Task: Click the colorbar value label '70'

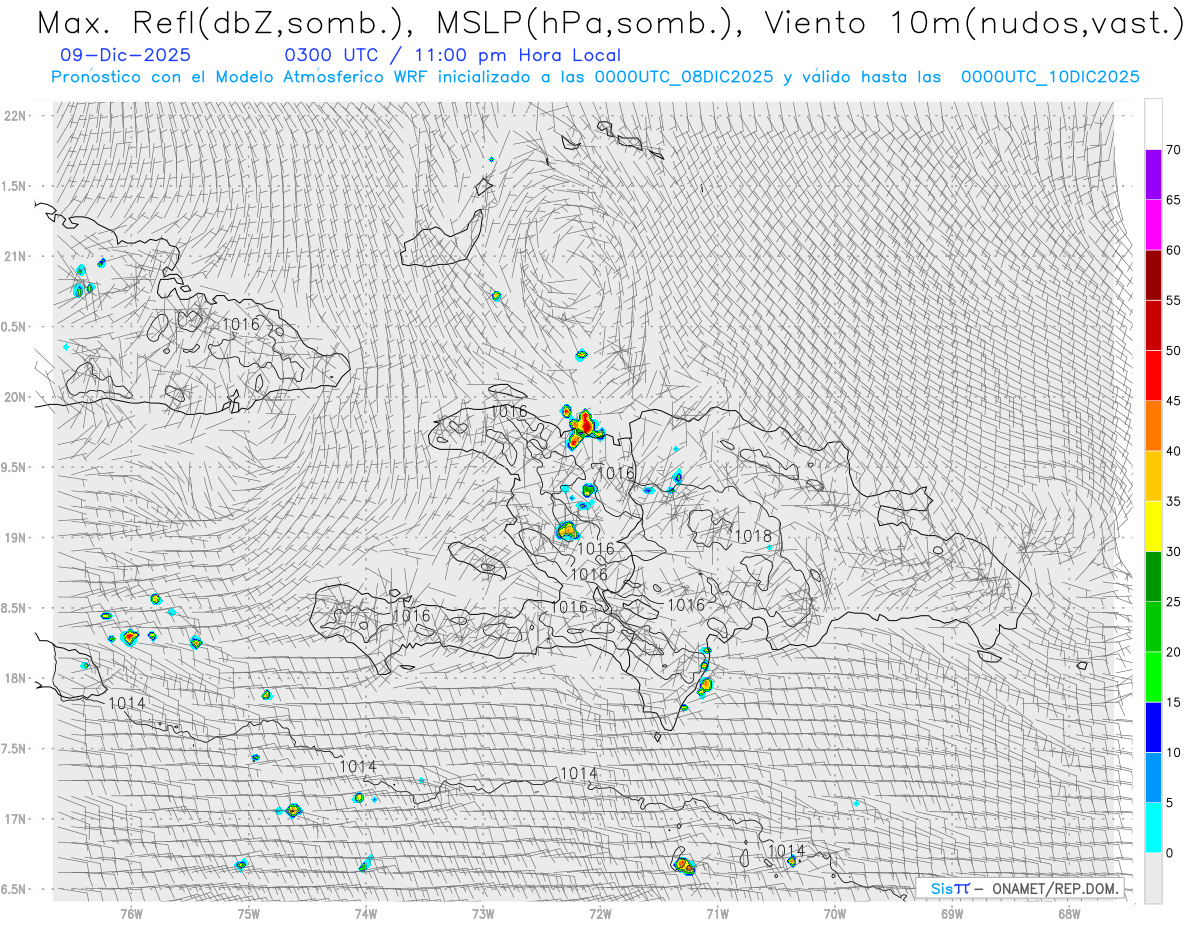Action: pos(1173,150)
